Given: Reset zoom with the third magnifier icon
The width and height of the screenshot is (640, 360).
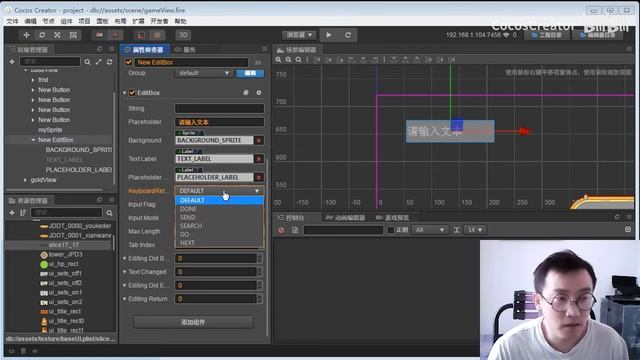Looking at the screenshot, I should [x=298, y=60].
